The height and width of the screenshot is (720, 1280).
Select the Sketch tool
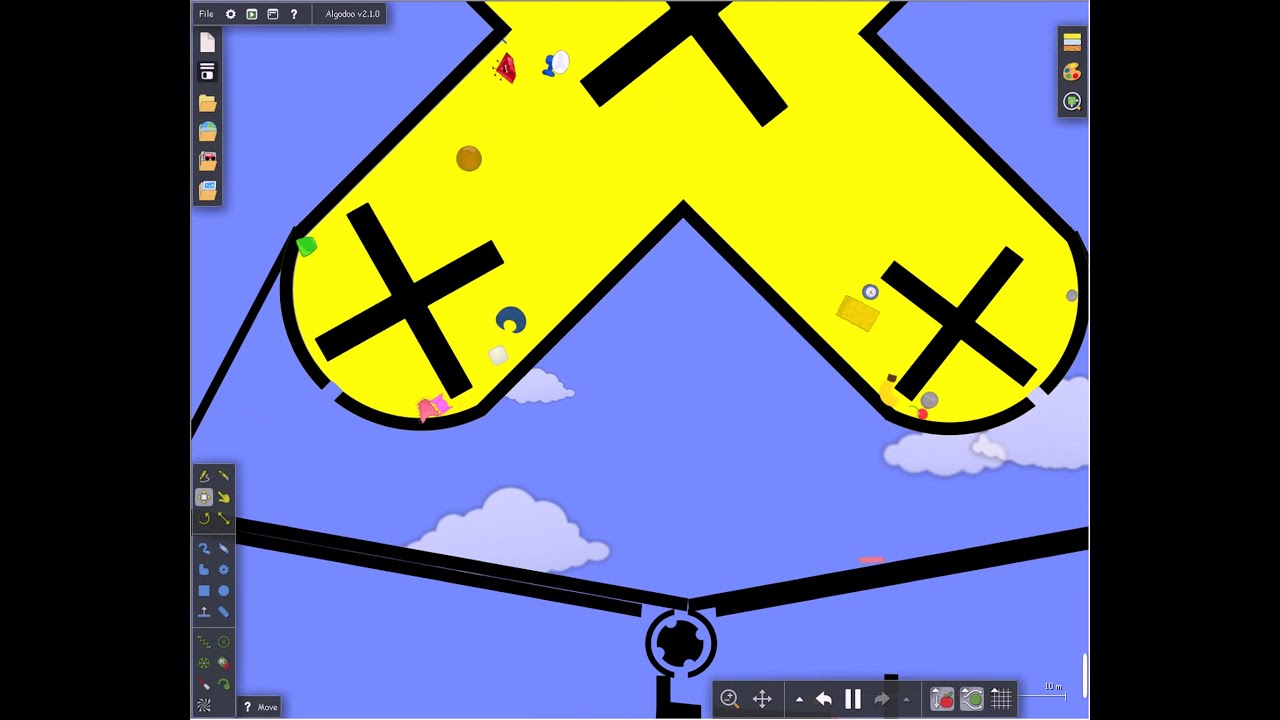(204, 476)
